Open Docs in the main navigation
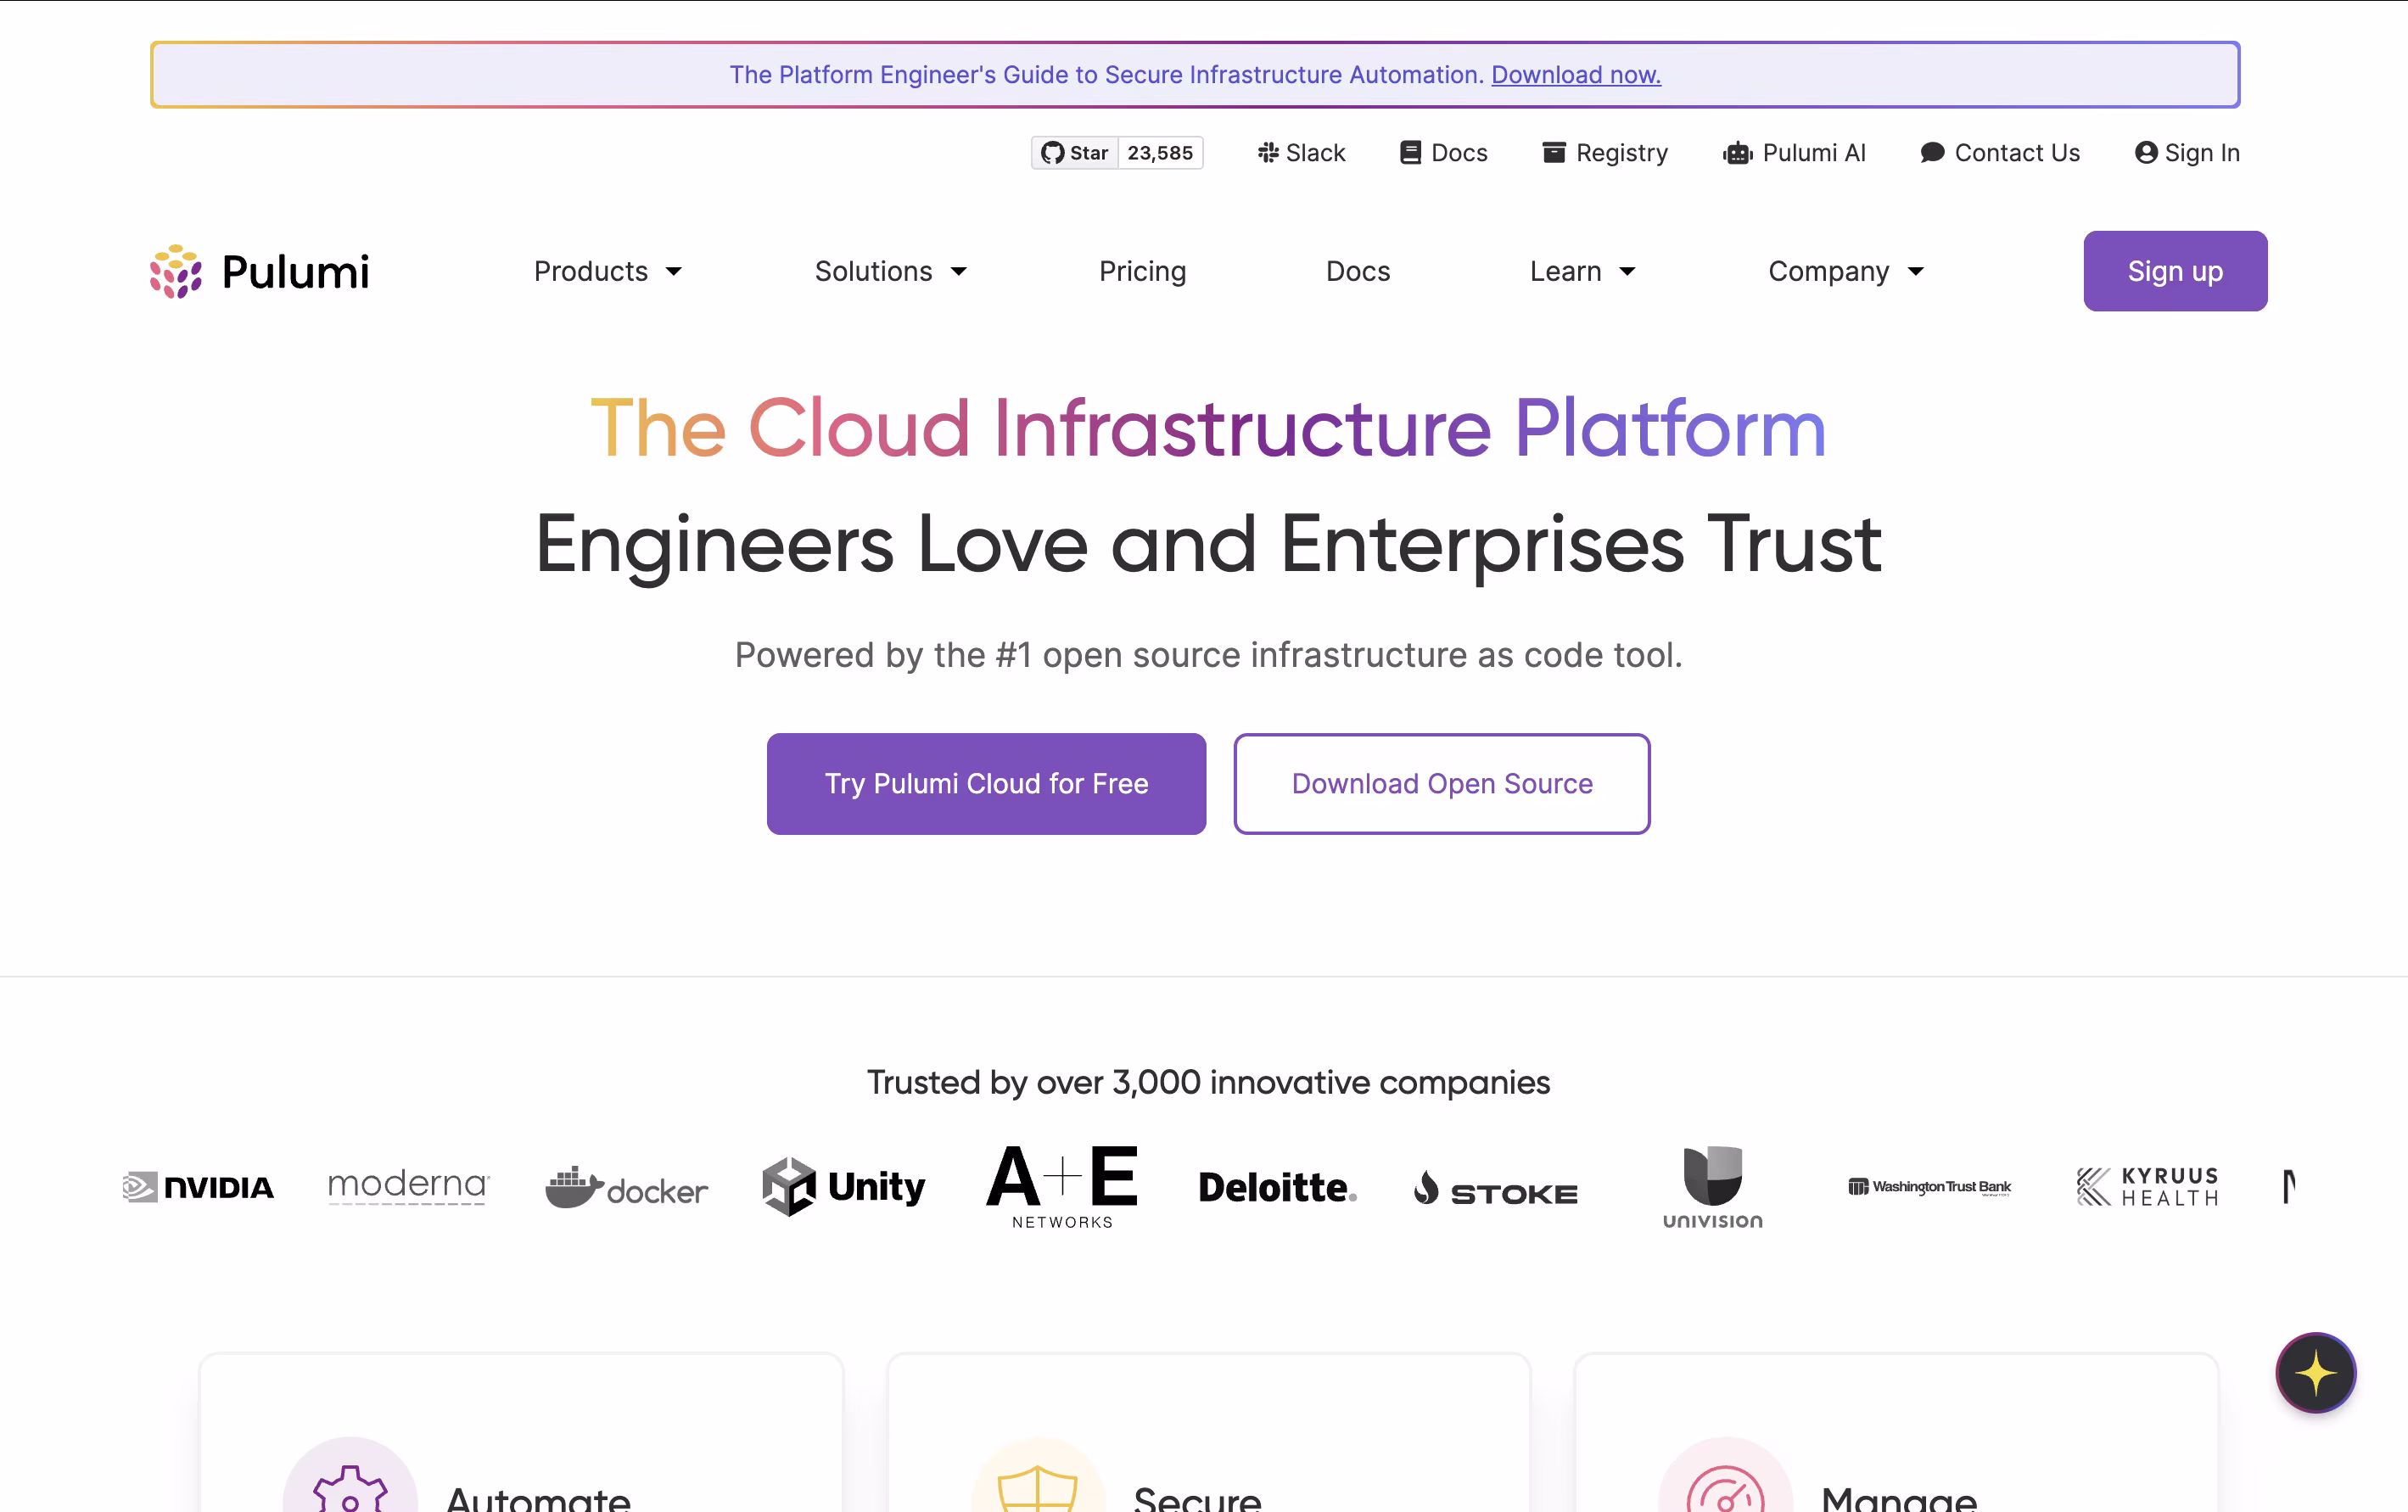 [x=1358, y=271]
